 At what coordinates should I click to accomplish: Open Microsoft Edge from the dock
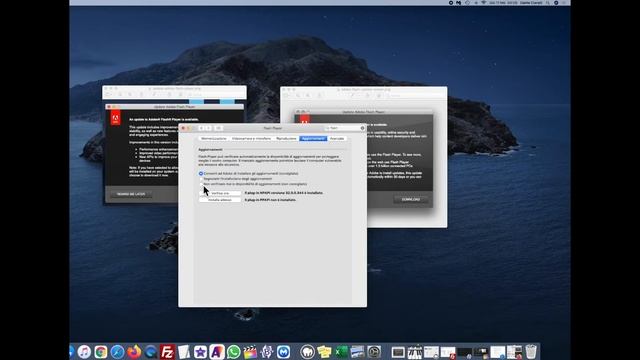click(x=151, y=352)
